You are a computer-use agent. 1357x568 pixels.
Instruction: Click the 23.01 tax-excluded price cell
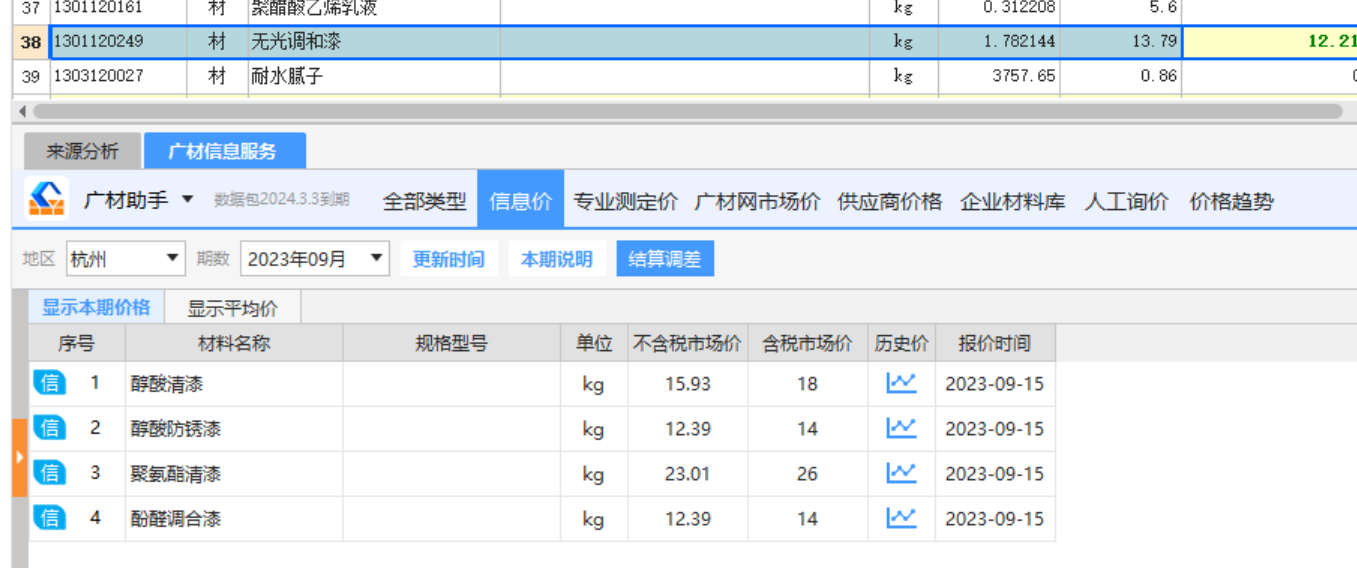click(688, 474)
